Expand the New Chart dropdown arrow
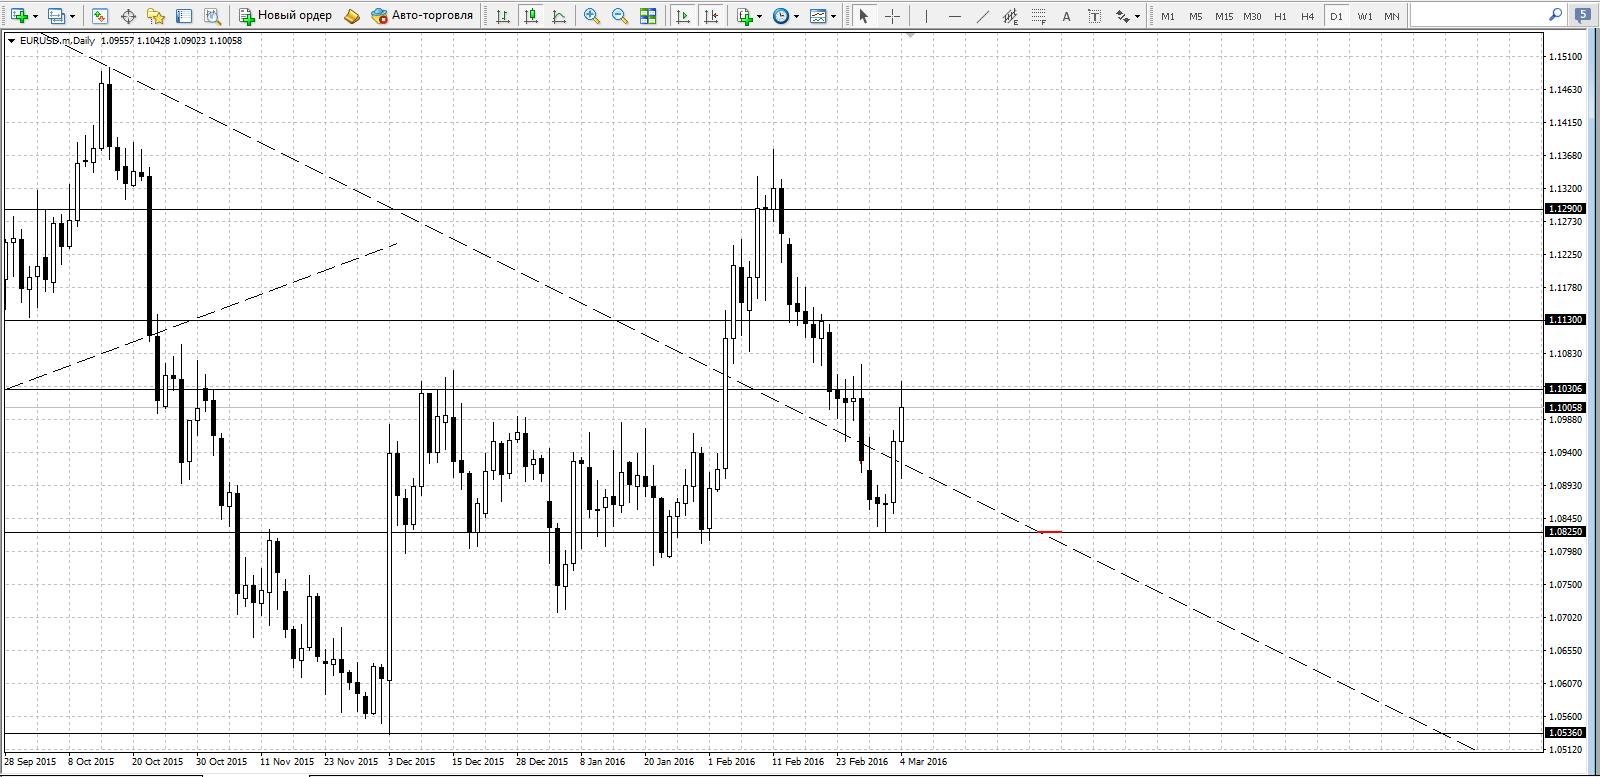Viewport: 1600px width, 777px height. click(35, 16)
